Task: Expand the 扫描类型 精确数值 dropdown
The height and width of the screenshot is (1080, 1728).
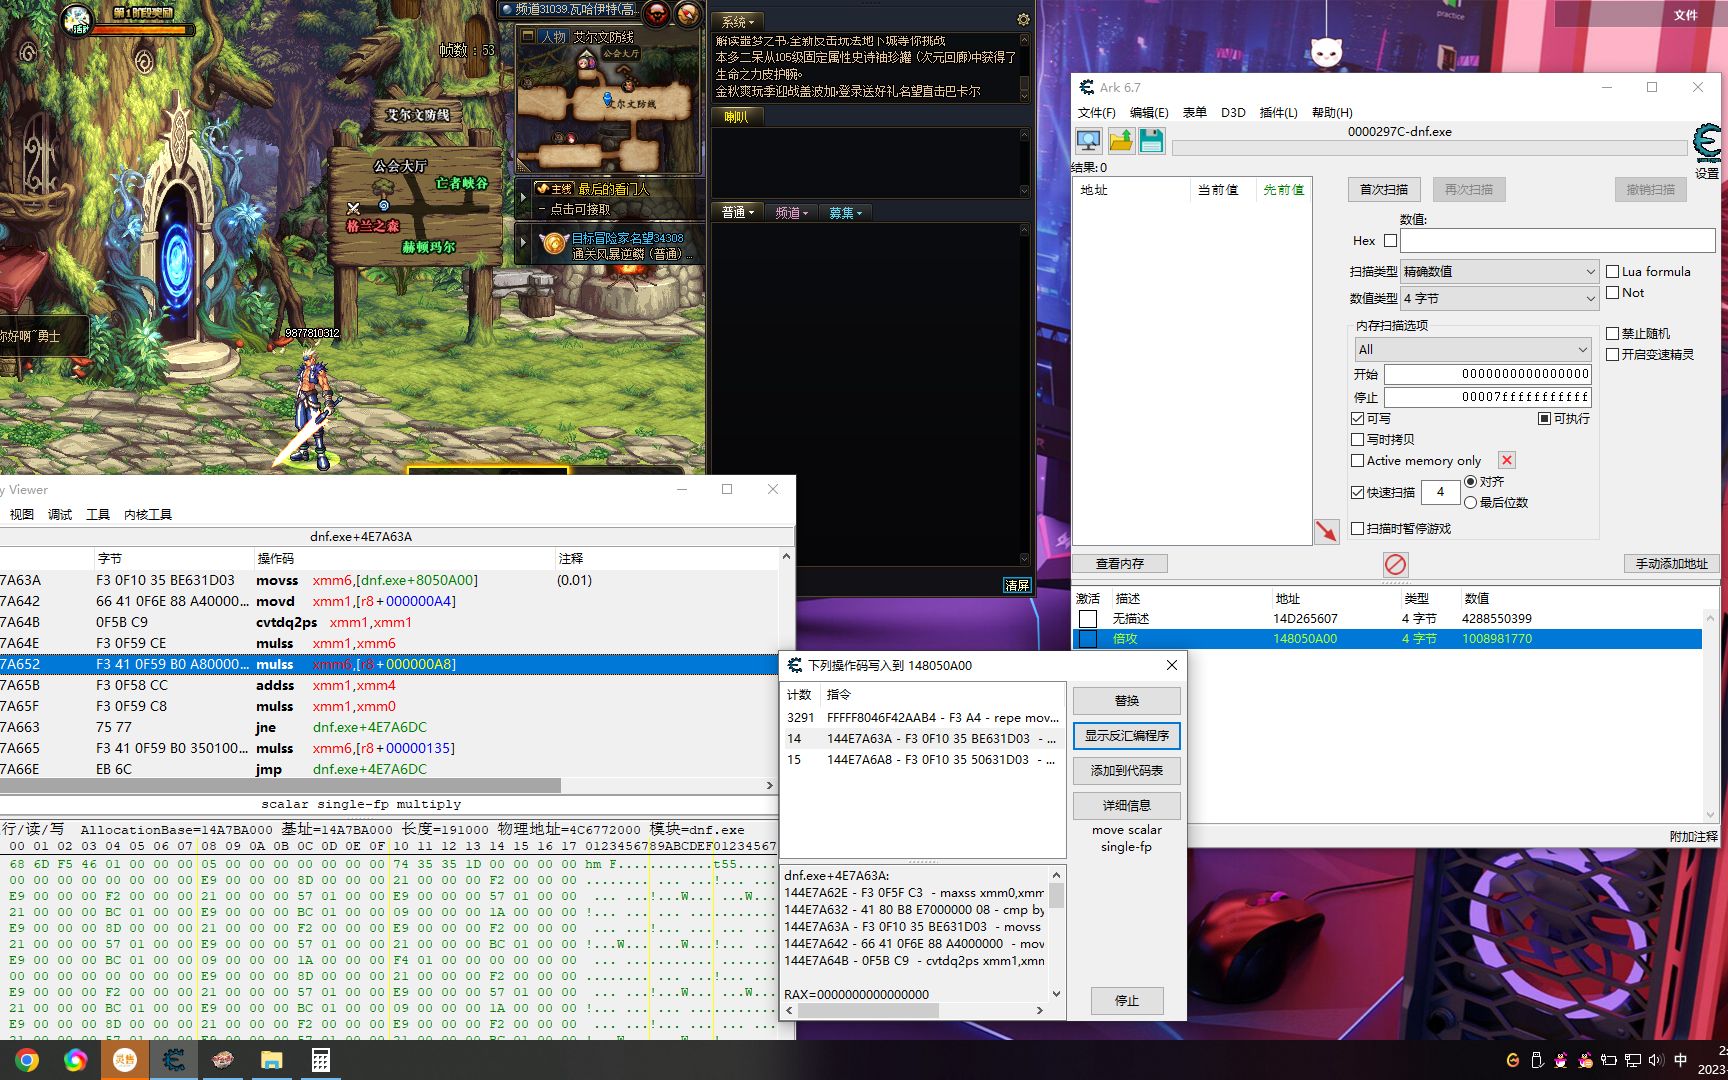Action: [x=1500, y=271]
